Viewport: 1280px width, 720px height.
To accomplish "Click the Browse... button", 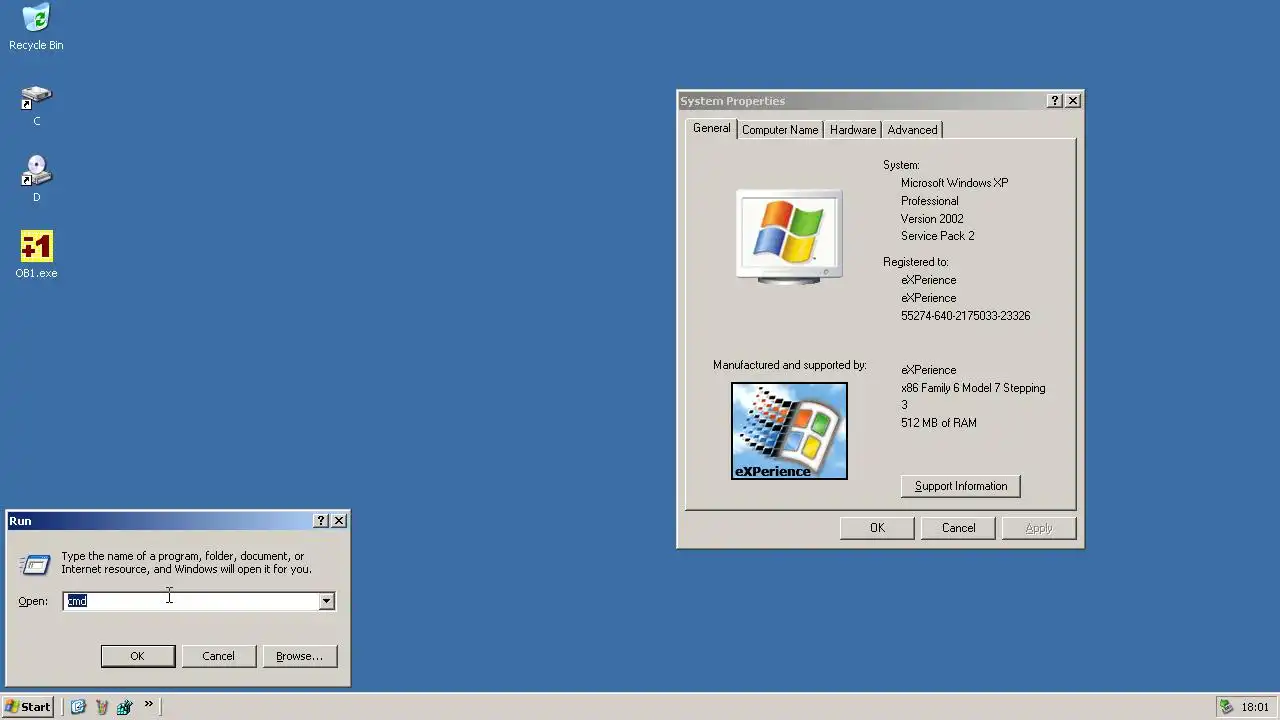I will tap(299, 656).
